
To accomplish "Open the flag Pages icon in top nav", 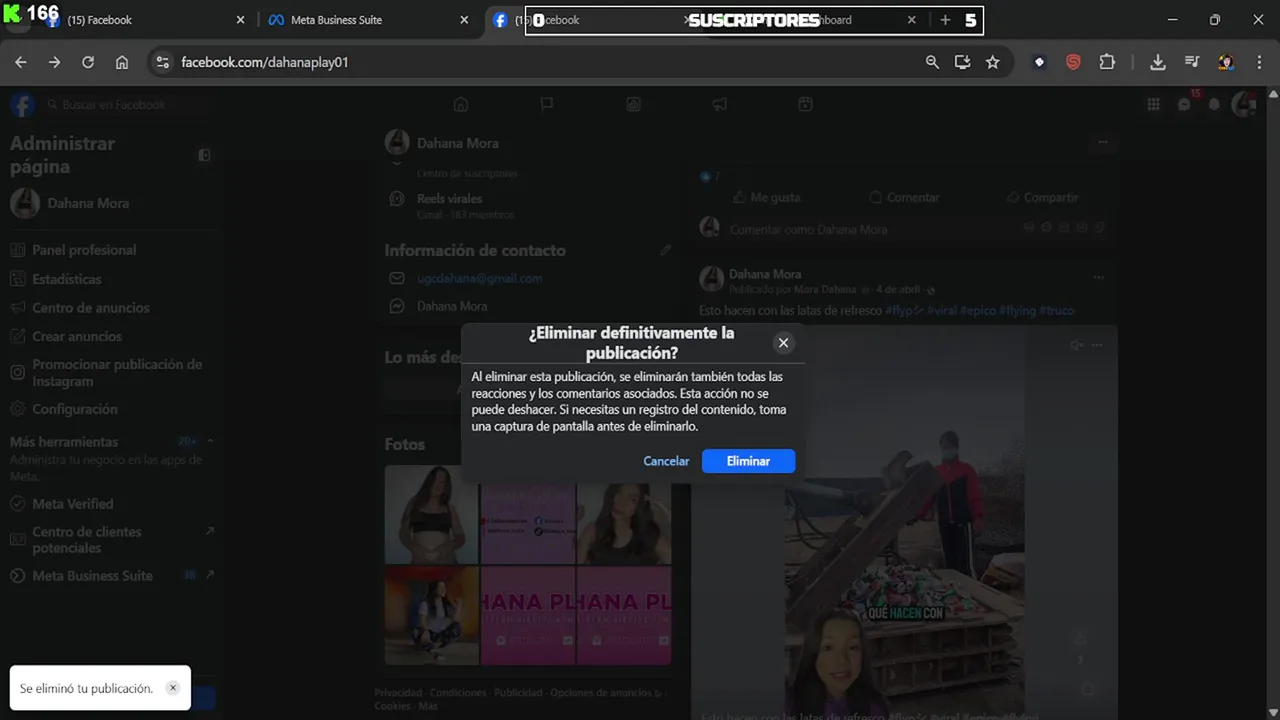I will [547, 104].
